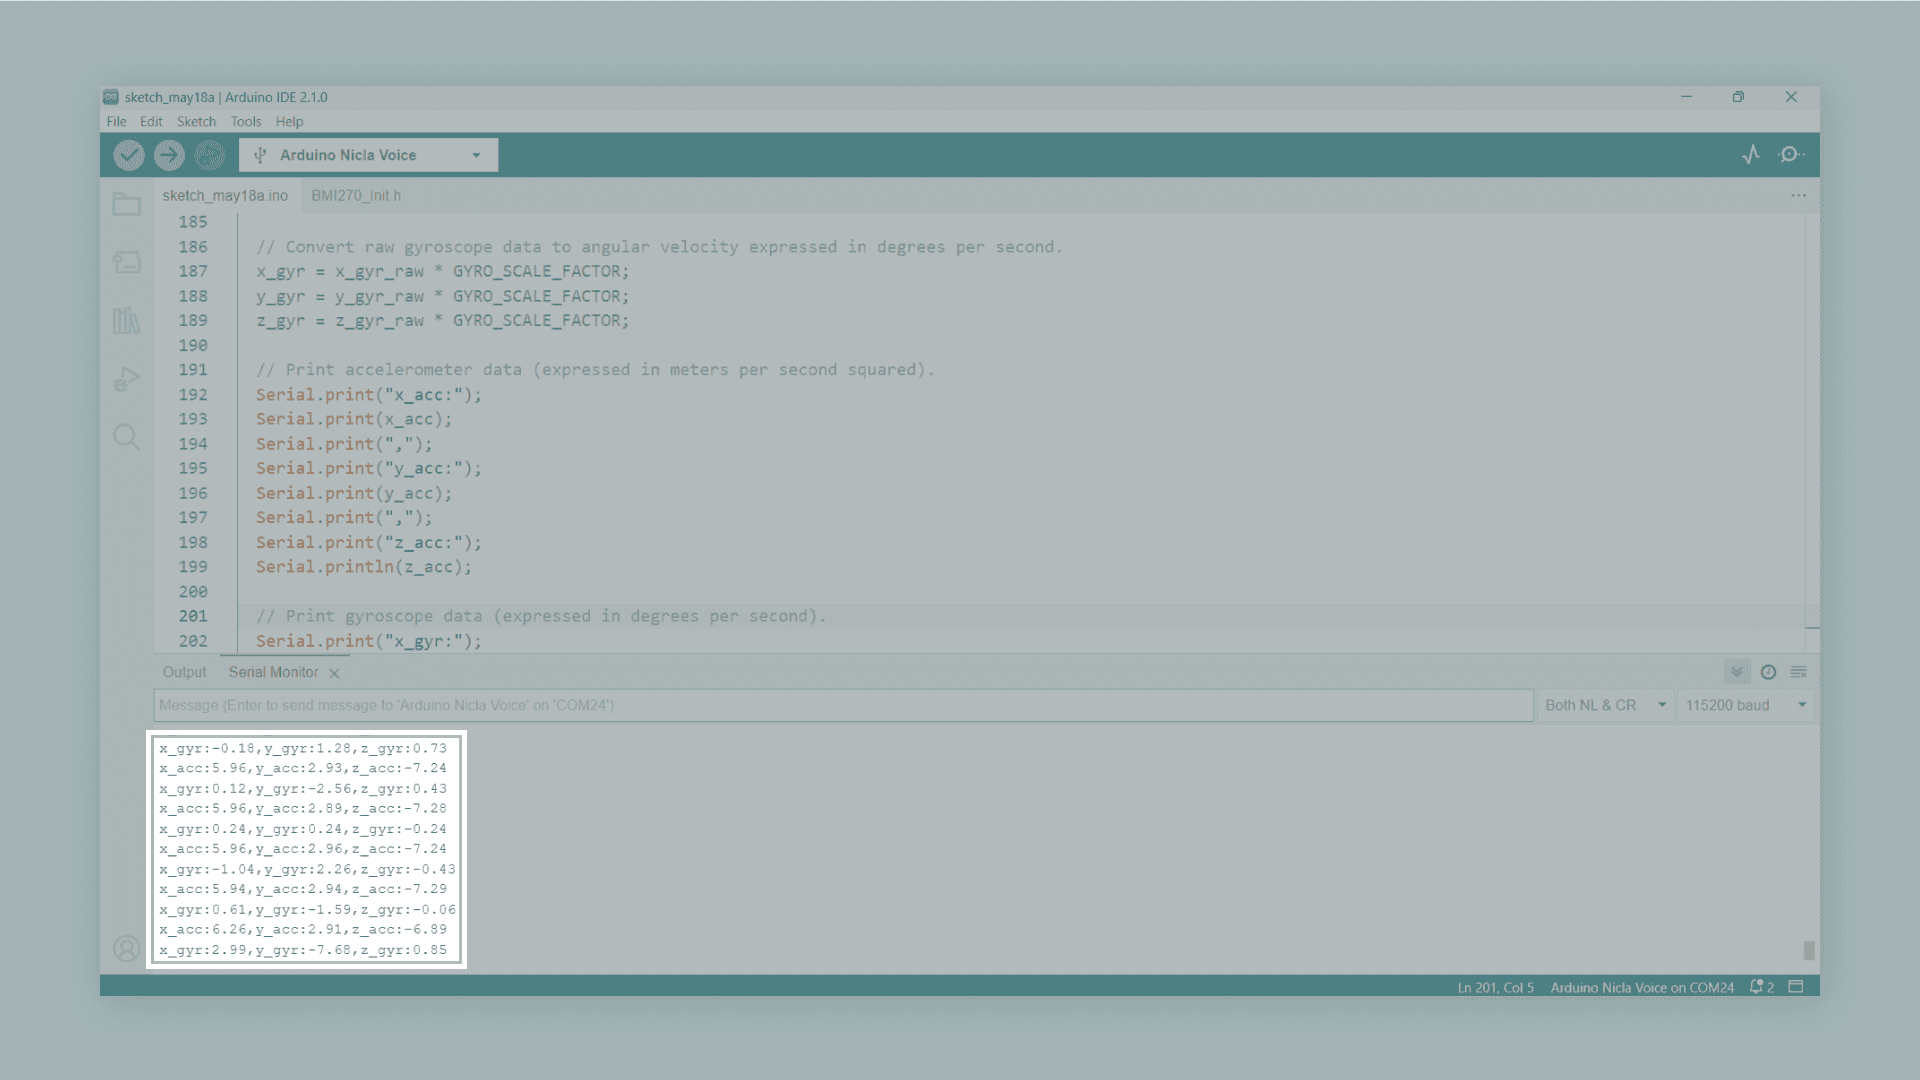Open the Library Manager sidebar
The image size is (1920, 1080).
[126, 321]
